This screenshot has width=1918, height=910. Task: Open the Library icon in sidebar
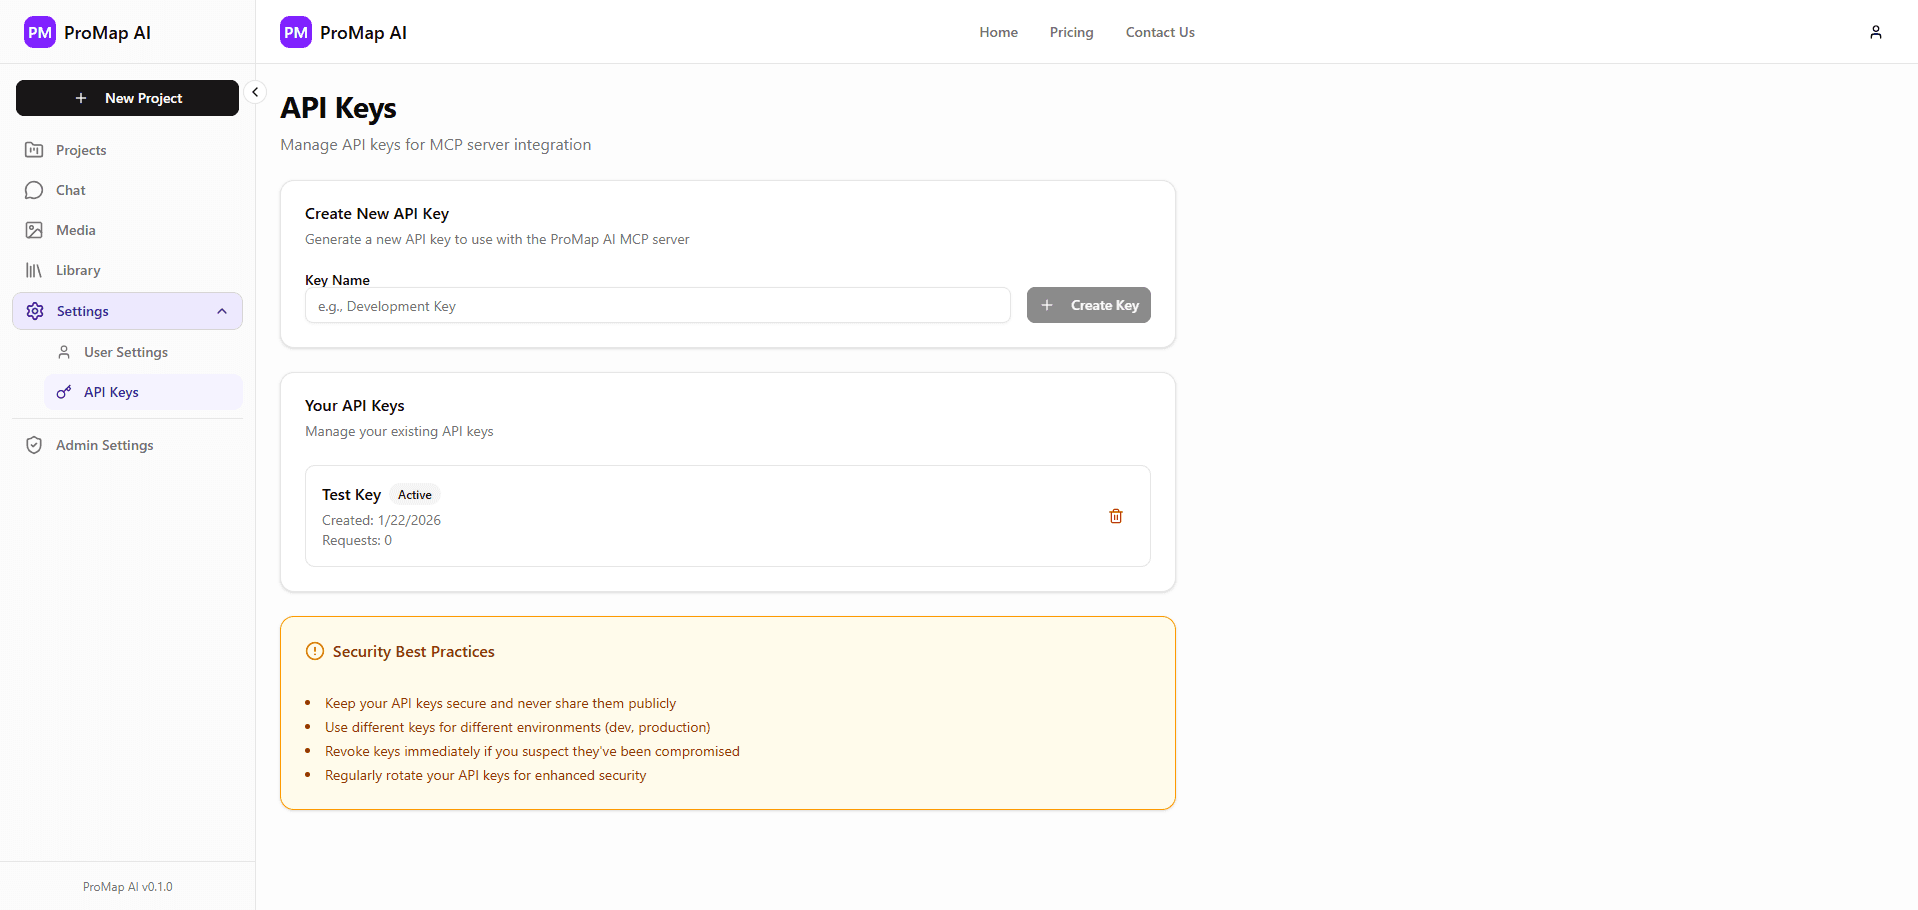[x=35, y=270]
